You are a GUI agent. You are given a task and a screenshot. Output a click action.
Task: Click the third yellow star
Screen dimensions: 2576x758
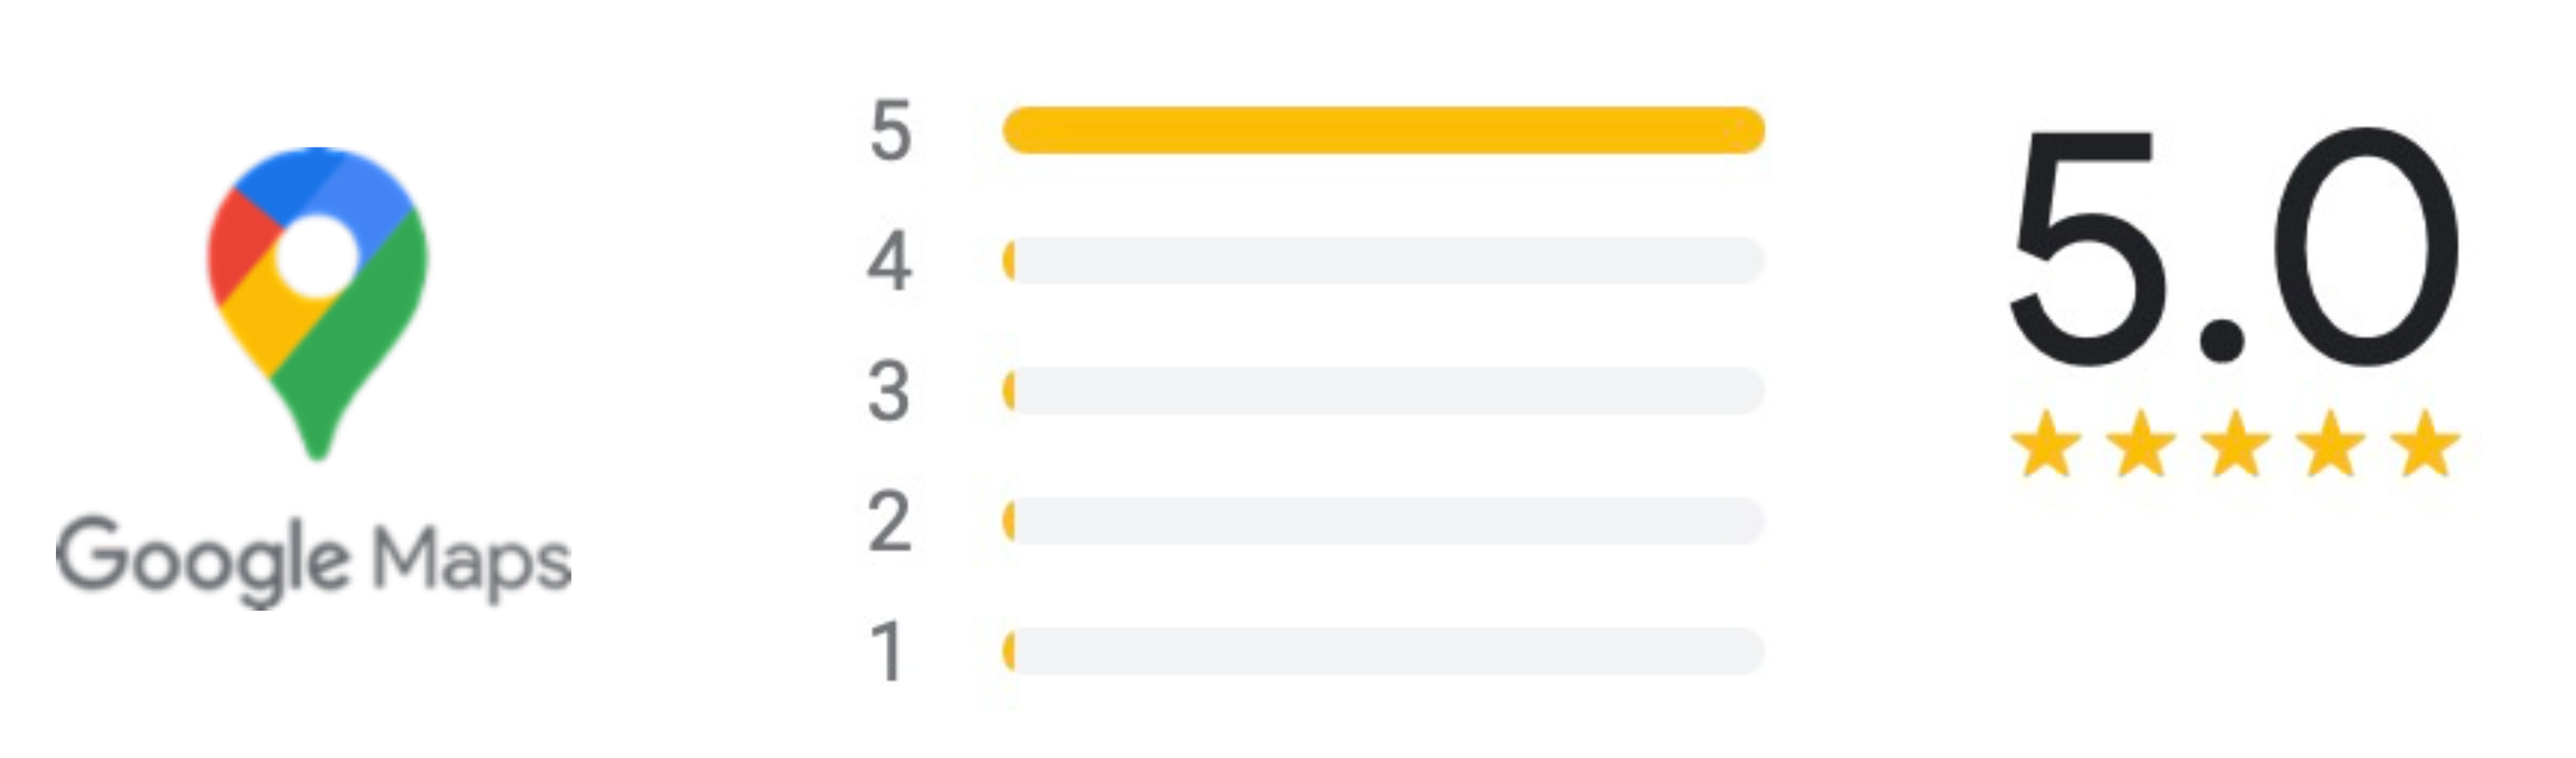click(x=2236, y=443)
